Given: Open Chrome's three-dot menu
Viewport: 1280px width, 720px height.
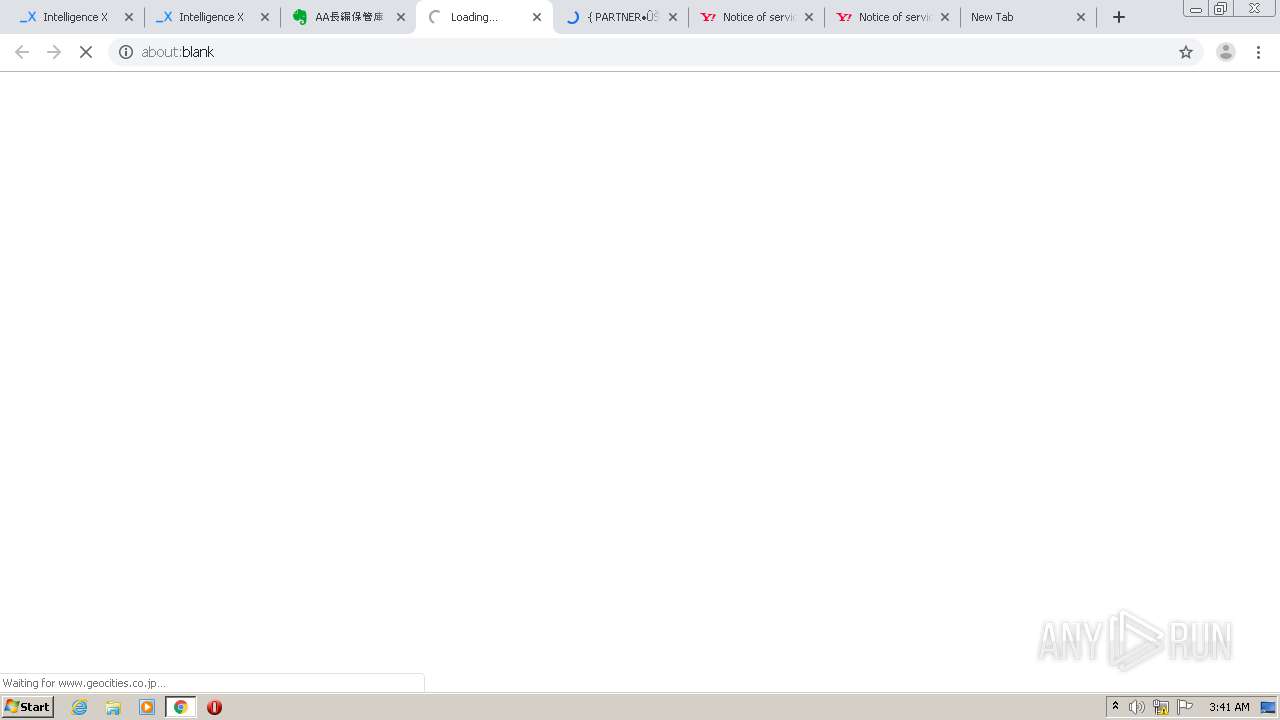Looking at the screenshot, I should click(x=1259, y=52).
